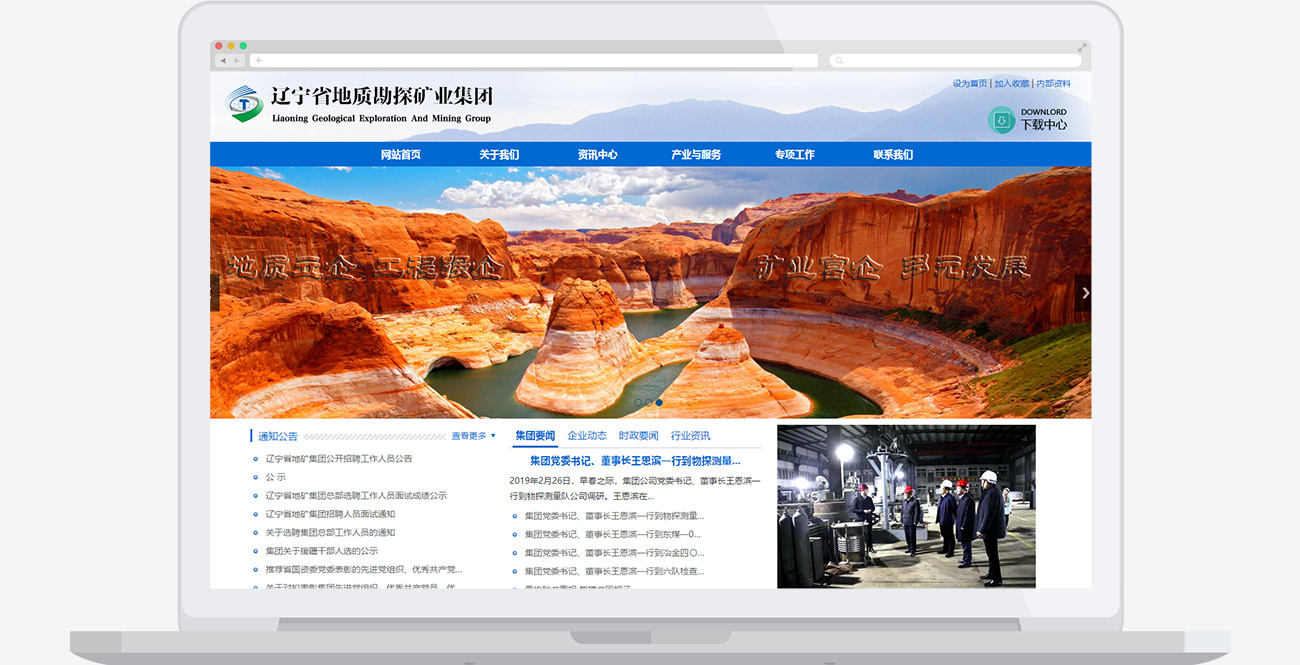Go forward using the browser forward arrow
Viewport: 1300px width, 665px height.
tap(237, 61)
